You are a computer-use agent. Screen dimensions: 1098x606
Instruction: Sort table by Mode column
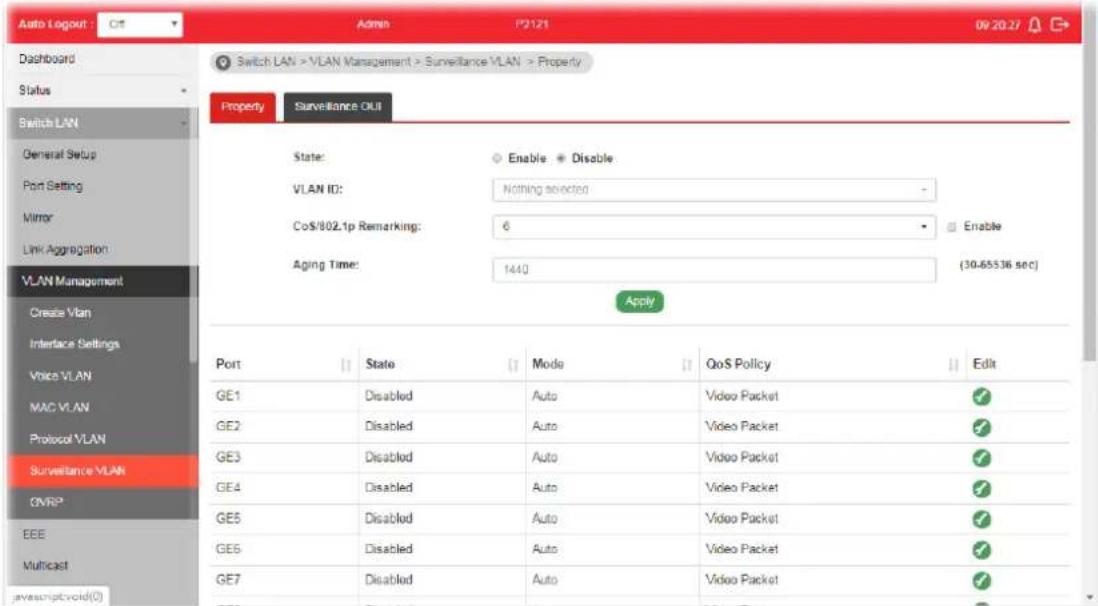(x=686, y=365)
